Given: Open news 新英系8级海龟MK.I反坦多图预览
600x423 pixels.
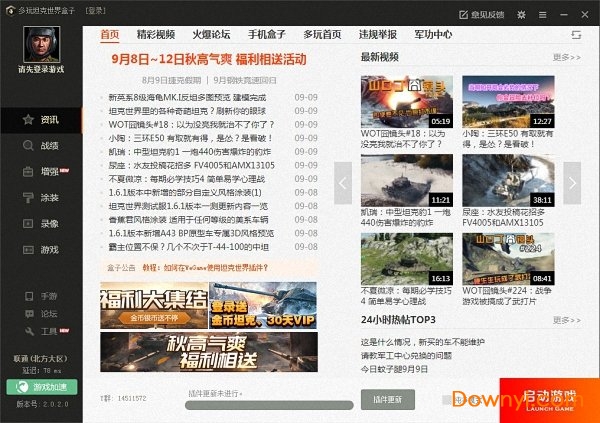Looking at the screenshot, I should [x=187, y=97].
